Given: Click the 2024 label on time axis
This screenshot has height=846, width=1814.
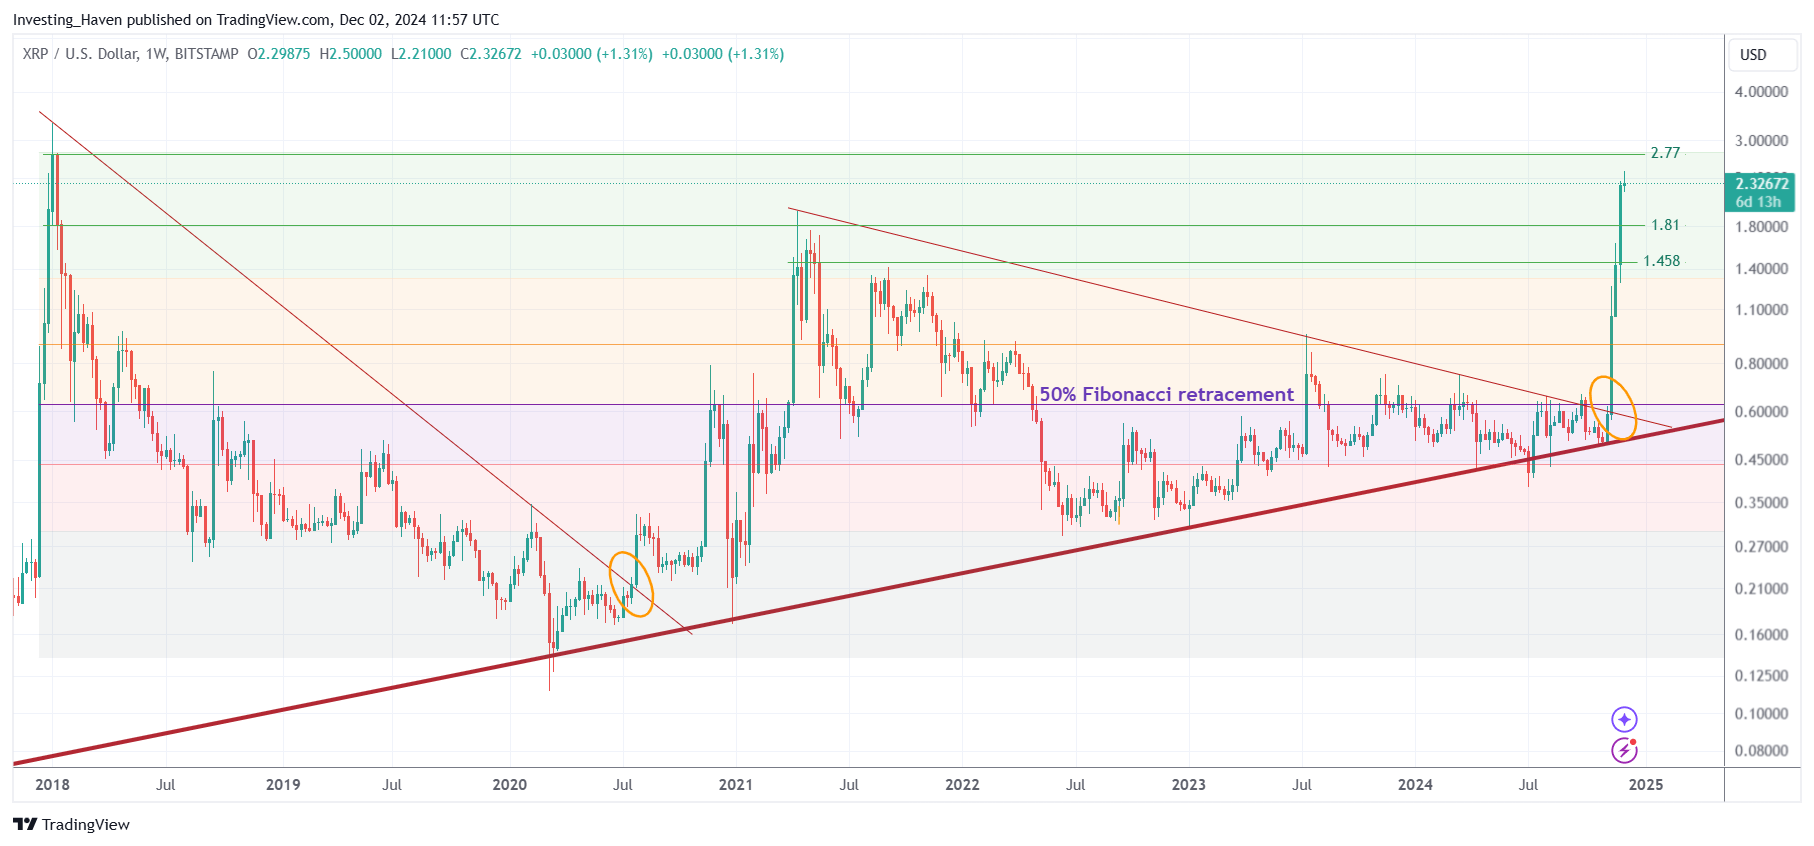Looking at the screenshot, I should point(1415,785).
